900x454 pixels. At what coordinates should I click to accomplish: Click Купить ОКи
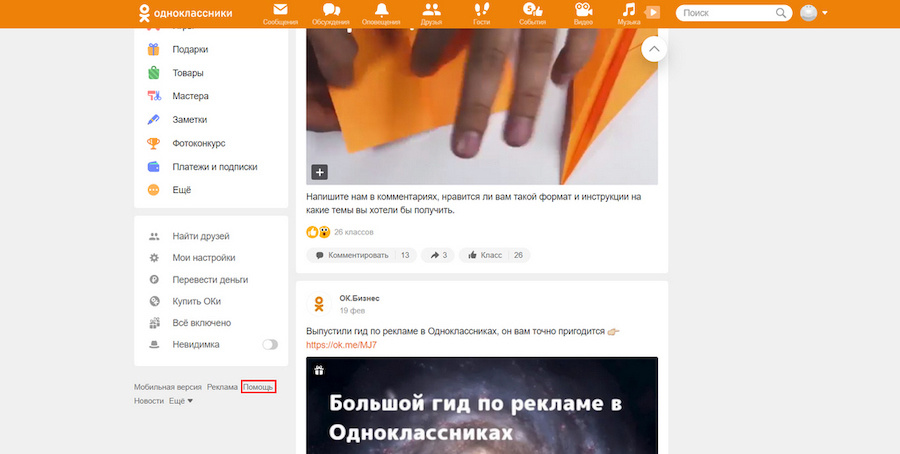click(x=196, y=301)
